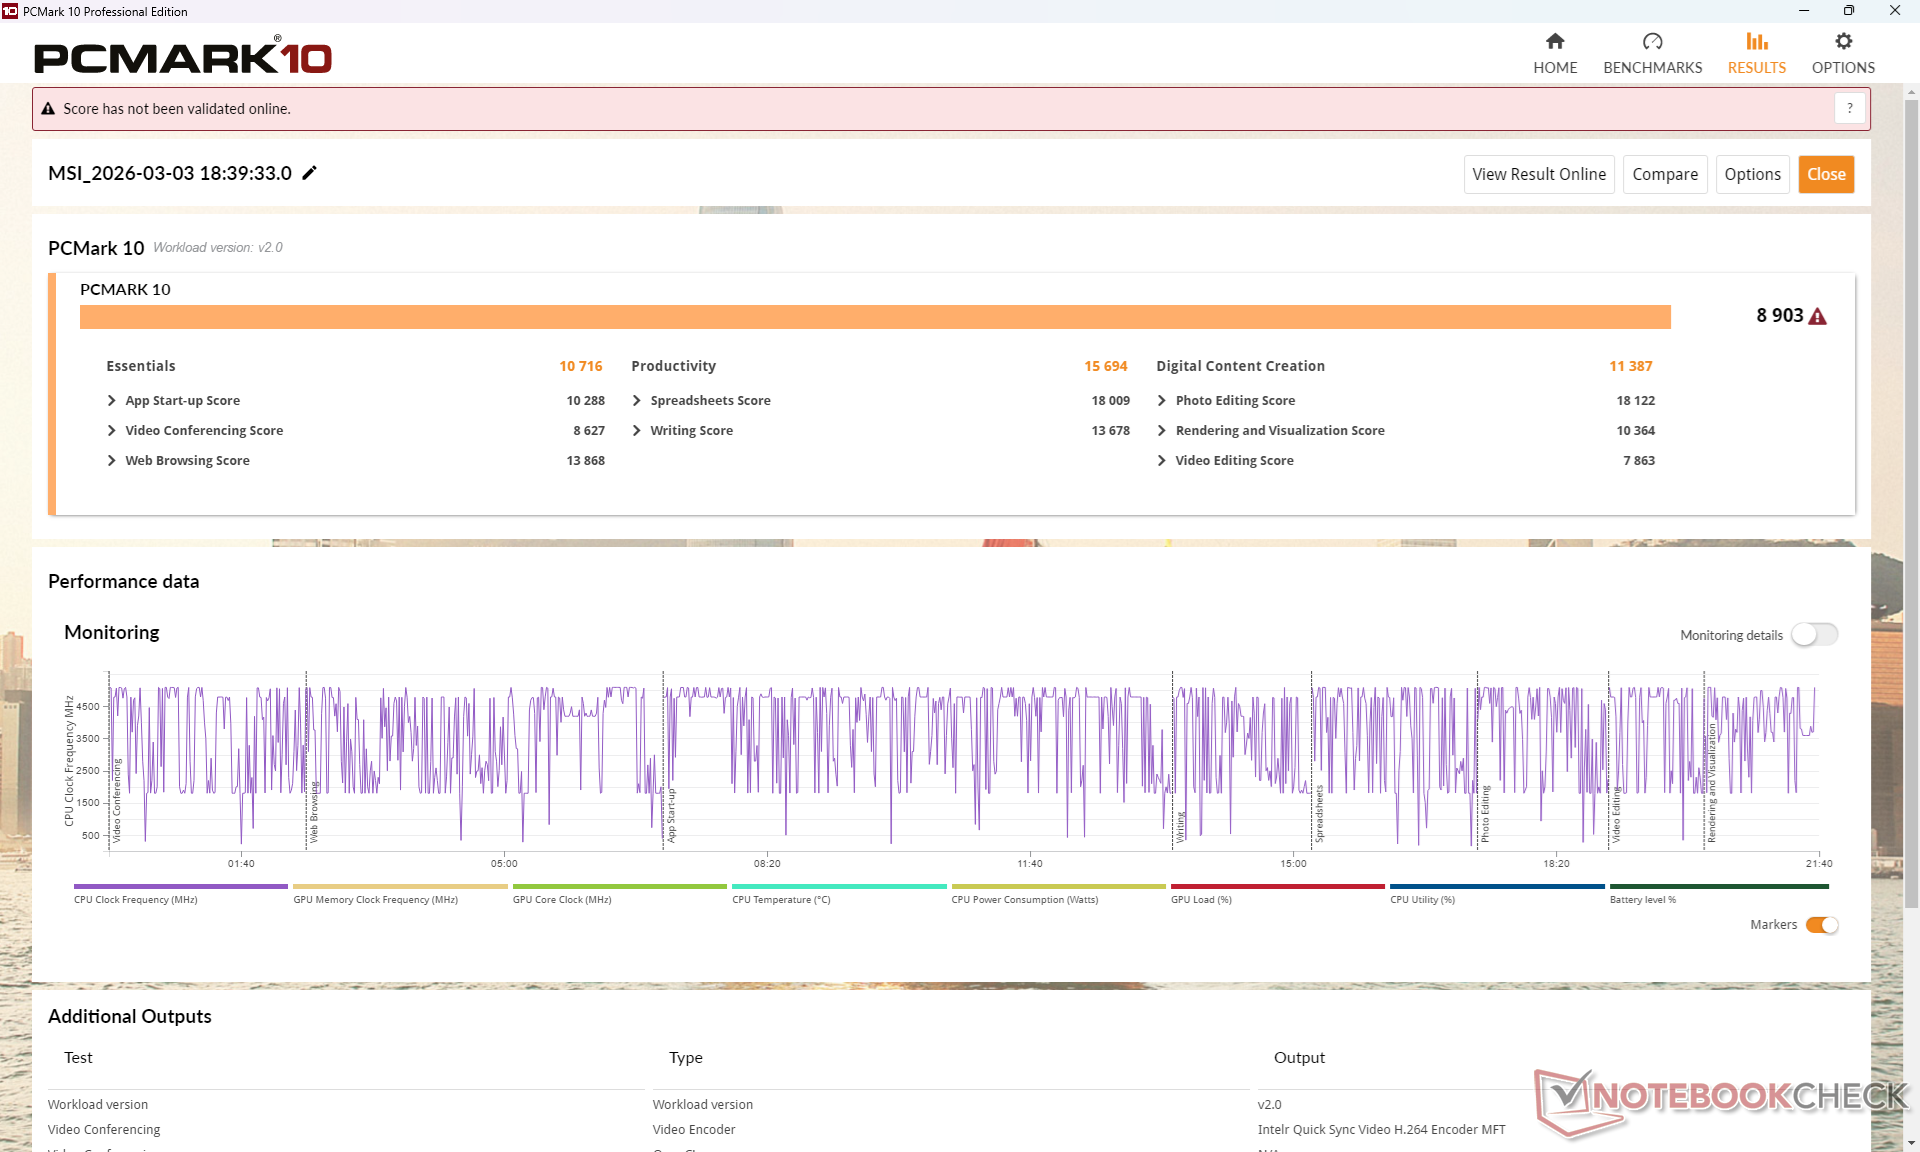Viewport: 1920px width, 1152px height.
Task: Select the GPU Load legend red bar
Action: point(1277,886)
